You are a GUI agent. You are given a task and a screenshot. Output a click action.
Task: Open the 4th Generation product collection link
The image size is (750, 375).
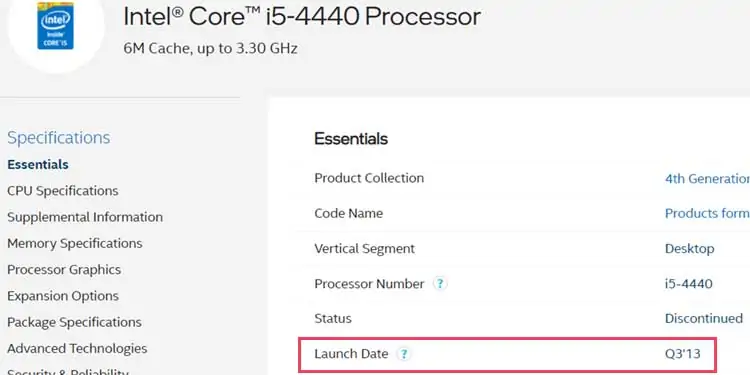707,178
